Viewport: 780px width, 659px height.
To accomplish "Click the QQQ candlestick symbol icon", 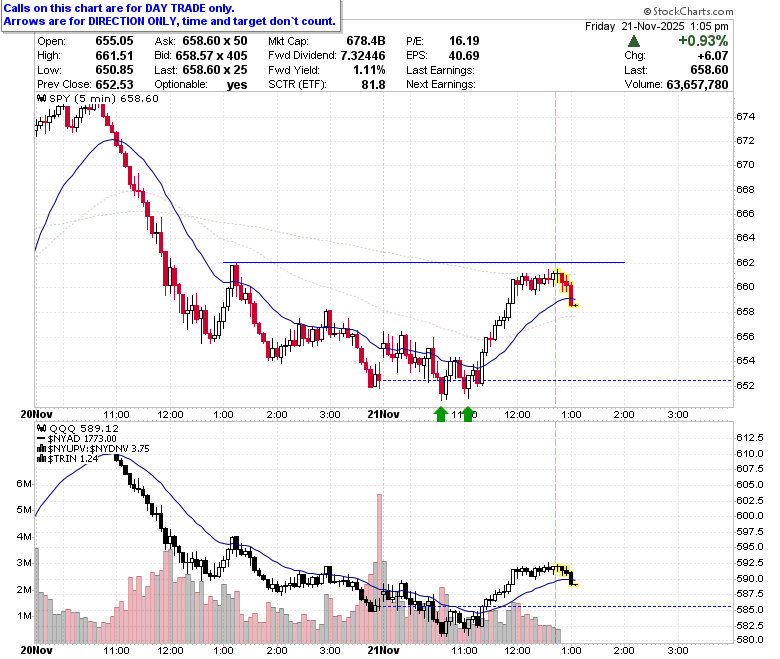I will coord(42,428).
